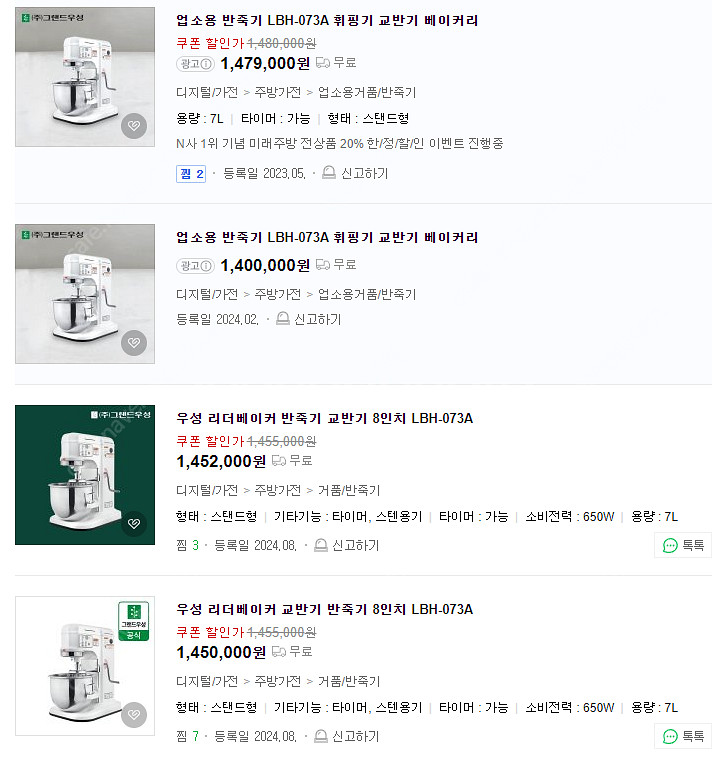Click the 광고 info icon beside 1,400,000원
Screen dimensions: 712x764
coord(207,266)
